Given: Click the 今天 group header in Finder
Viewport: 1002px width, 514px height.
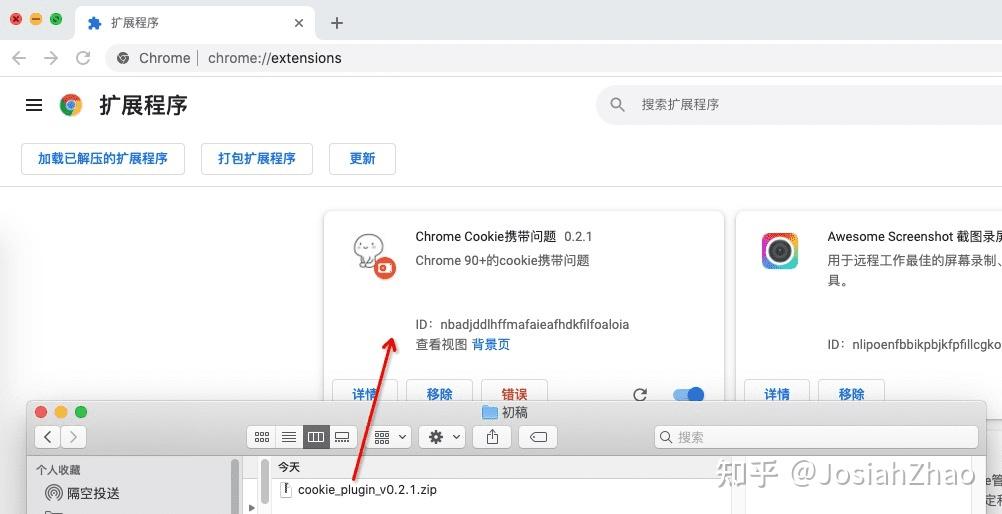Looking at the screenshot, I should coord(289,467).
